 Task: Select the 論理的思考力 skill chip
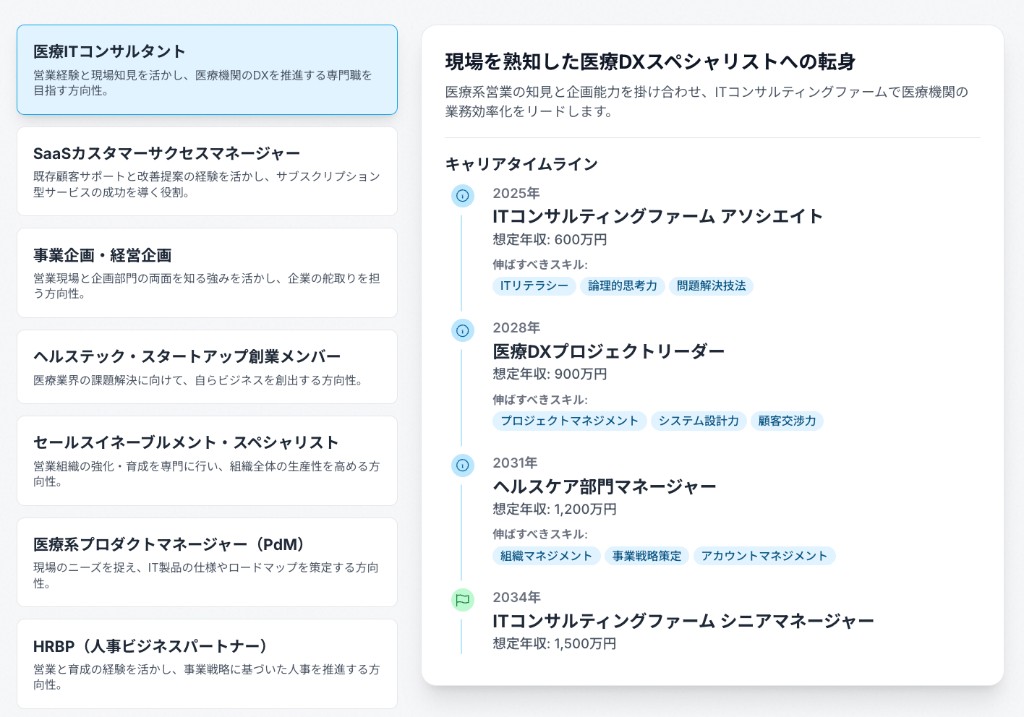pos(621,286)
